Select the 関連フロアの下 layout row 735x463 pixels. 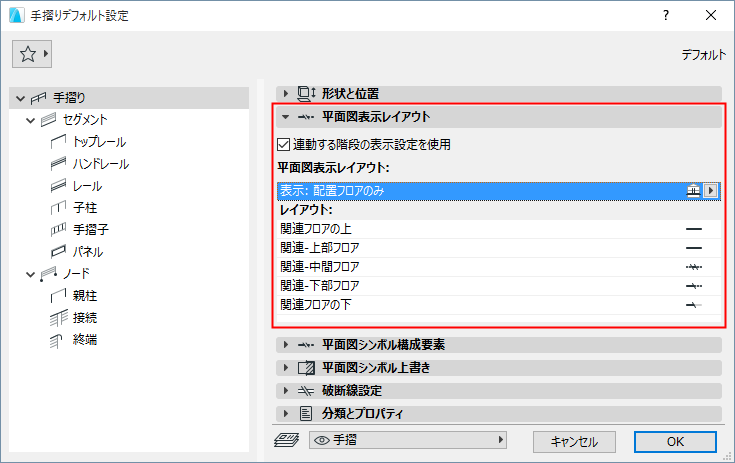point(499,305)
